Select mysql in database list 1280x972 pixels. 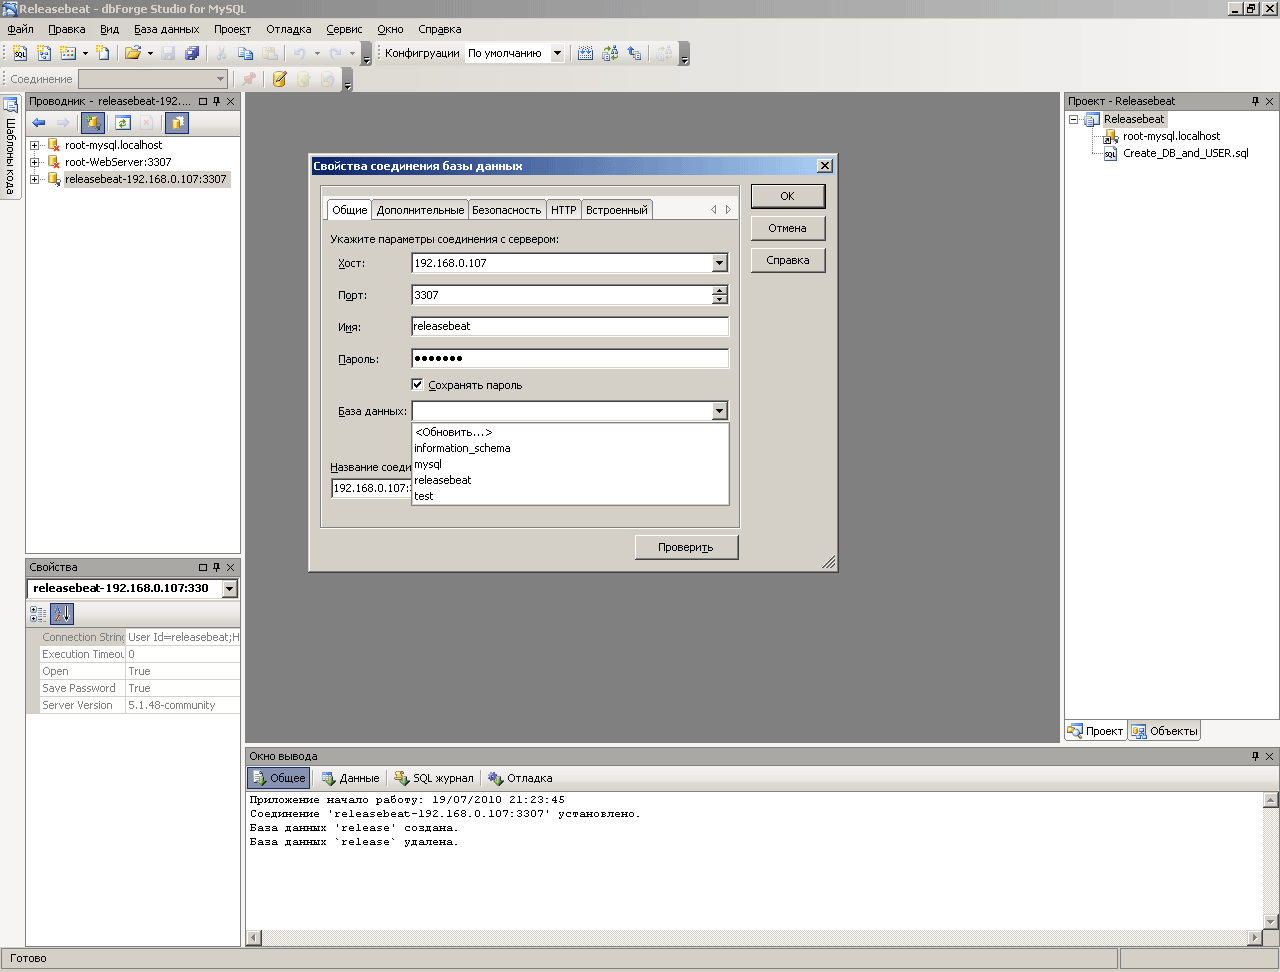click(x=570, y=464)
